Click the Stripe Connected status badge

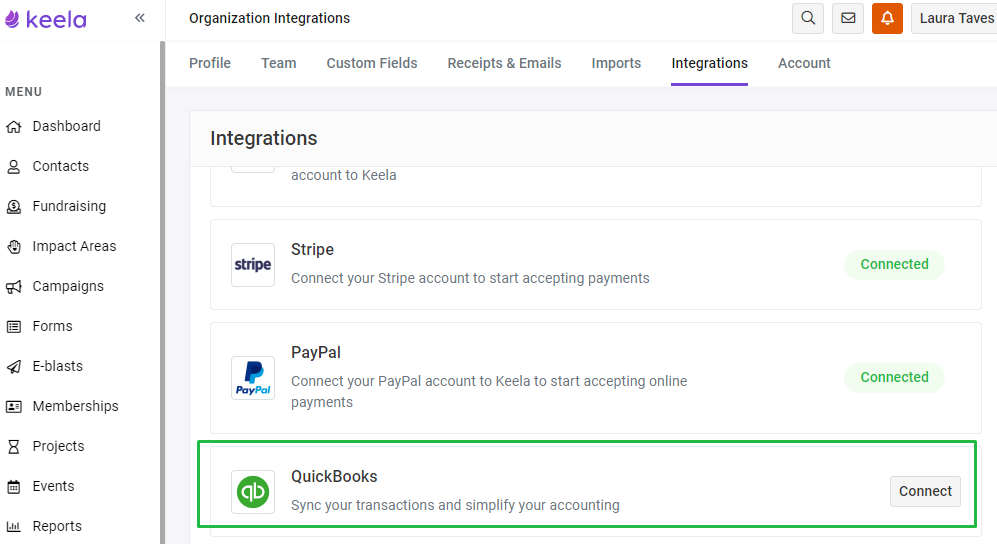pyautogui.click(x=894, y=264)
